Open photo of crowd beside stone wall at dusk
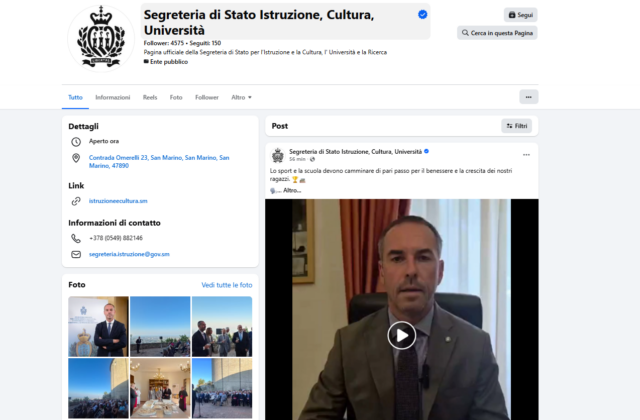This screenshot has height=420, width=640. coord(98,388)
